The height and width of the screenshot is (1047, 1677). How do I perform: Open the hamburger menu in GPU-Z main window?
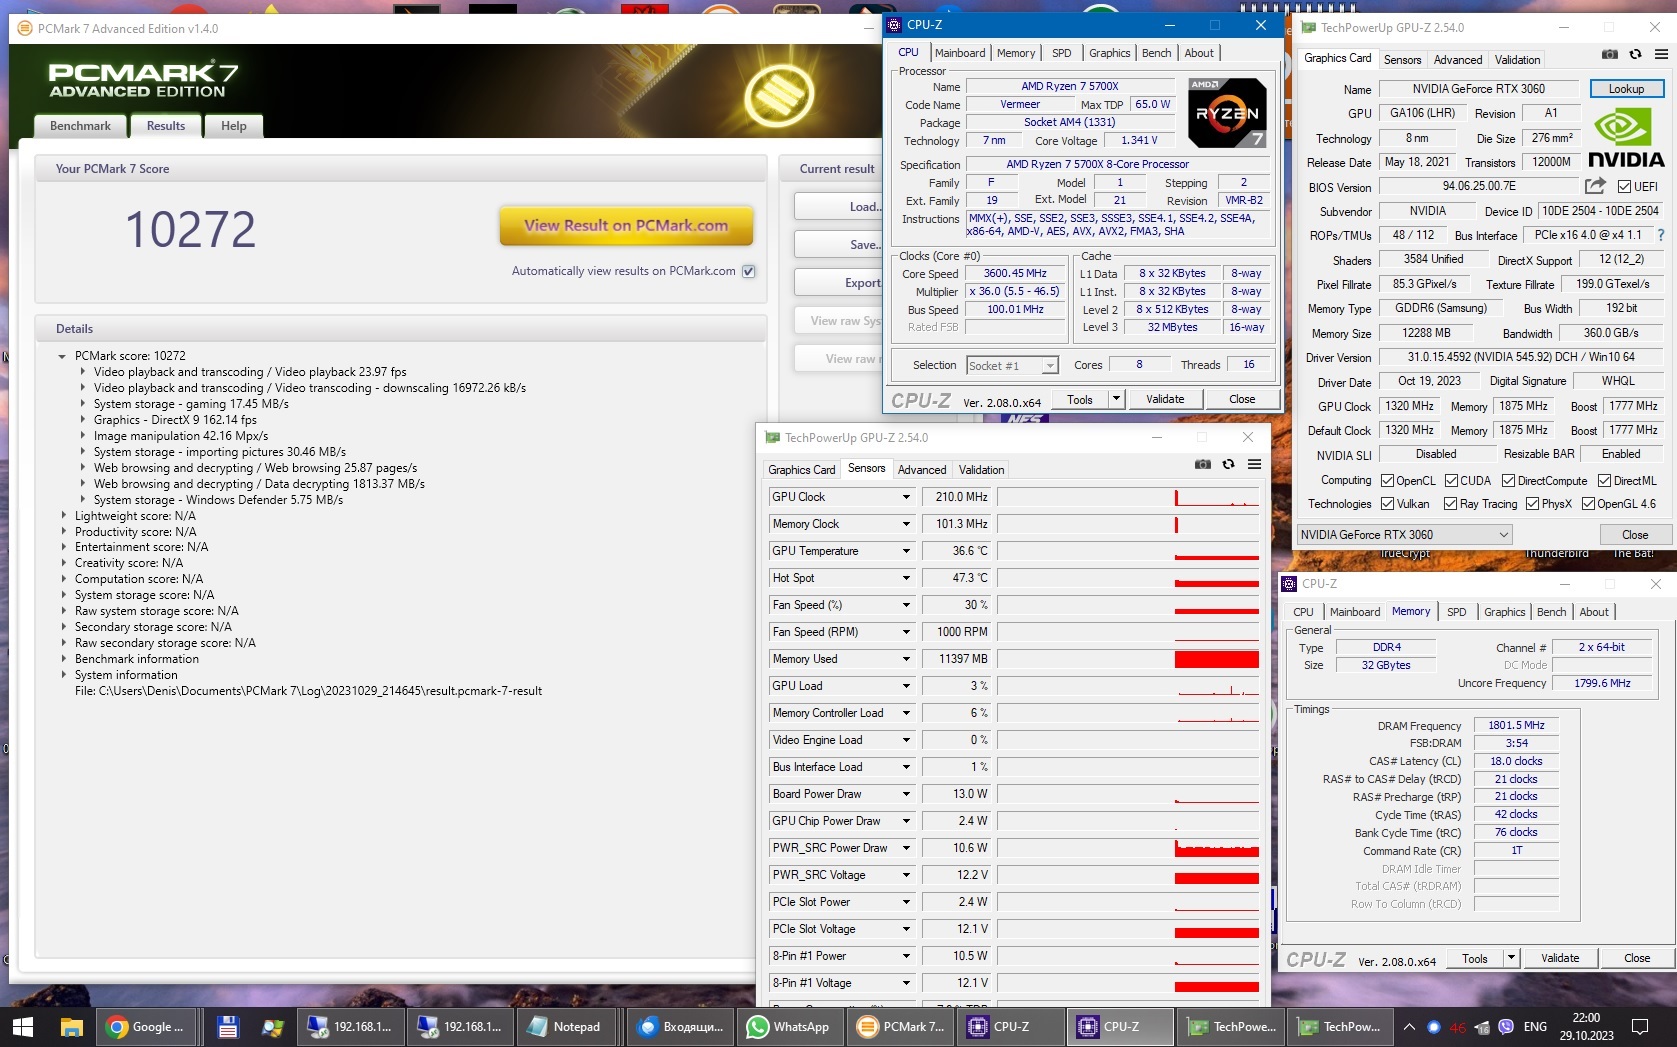[1660, 55]
